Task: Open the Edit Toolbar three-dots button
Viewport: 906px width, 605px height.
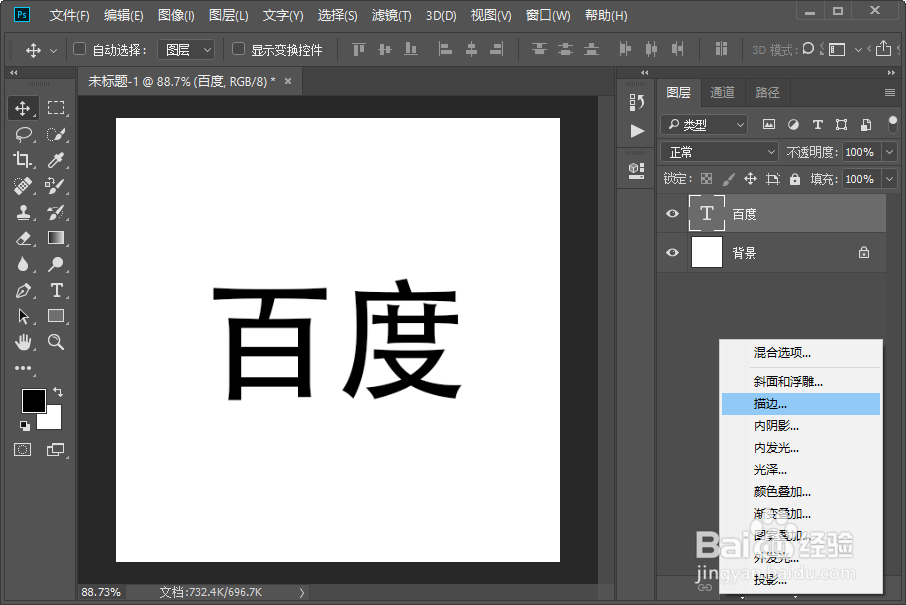Action: point(23,368)
